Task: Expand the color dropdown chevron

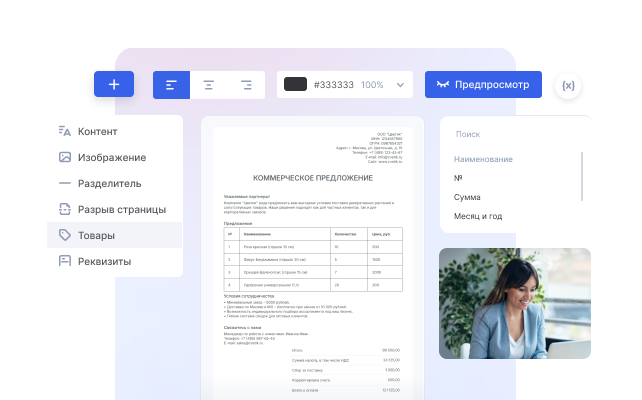Action: [x=400, y=85]
